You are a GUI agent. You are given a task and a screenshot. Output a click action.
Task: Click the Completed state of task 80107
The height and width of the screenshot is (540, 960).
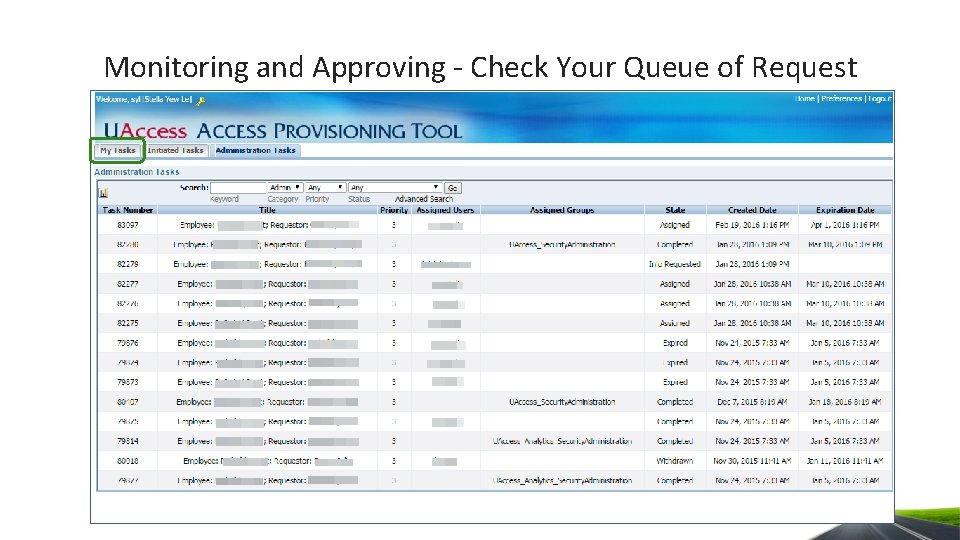[x=675, y=402]
